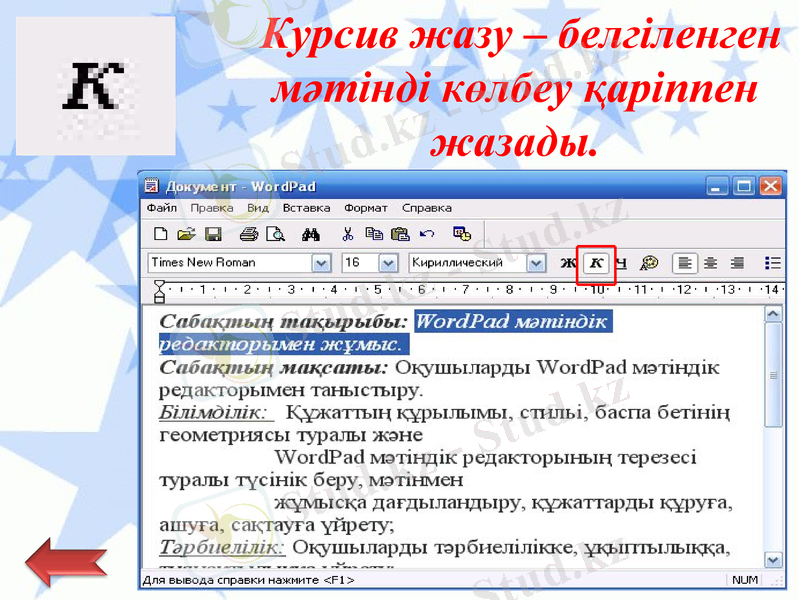Open the Правка menu
Viewport: 799px width, 600px height.
coord(211,208)
